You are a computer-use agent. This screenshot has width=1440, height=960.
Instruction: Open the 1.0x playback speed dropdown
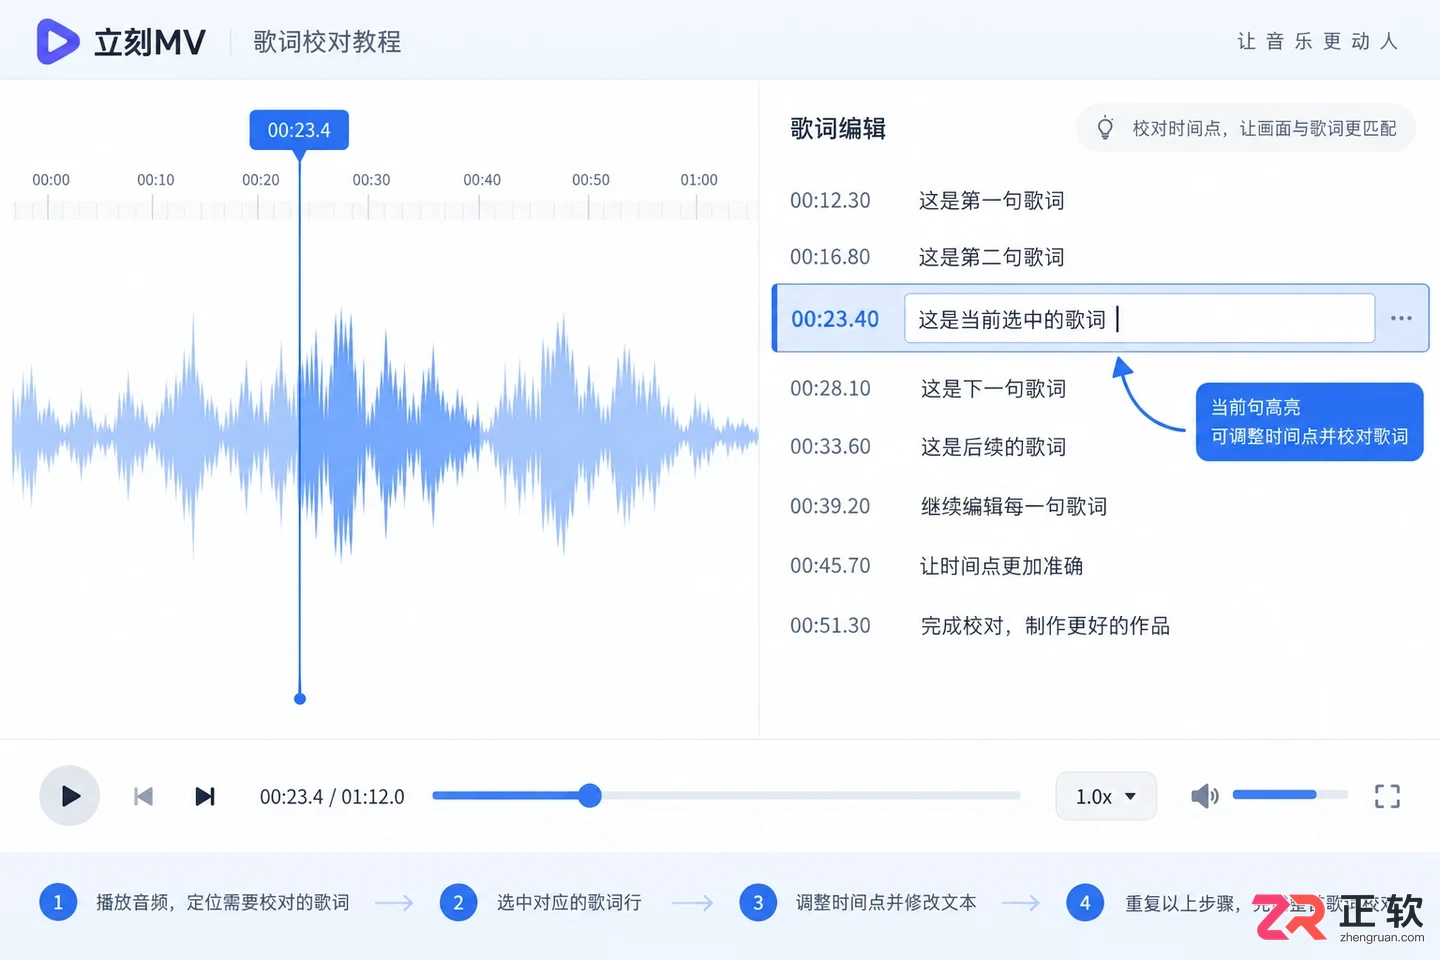(x=1106, y=796)
